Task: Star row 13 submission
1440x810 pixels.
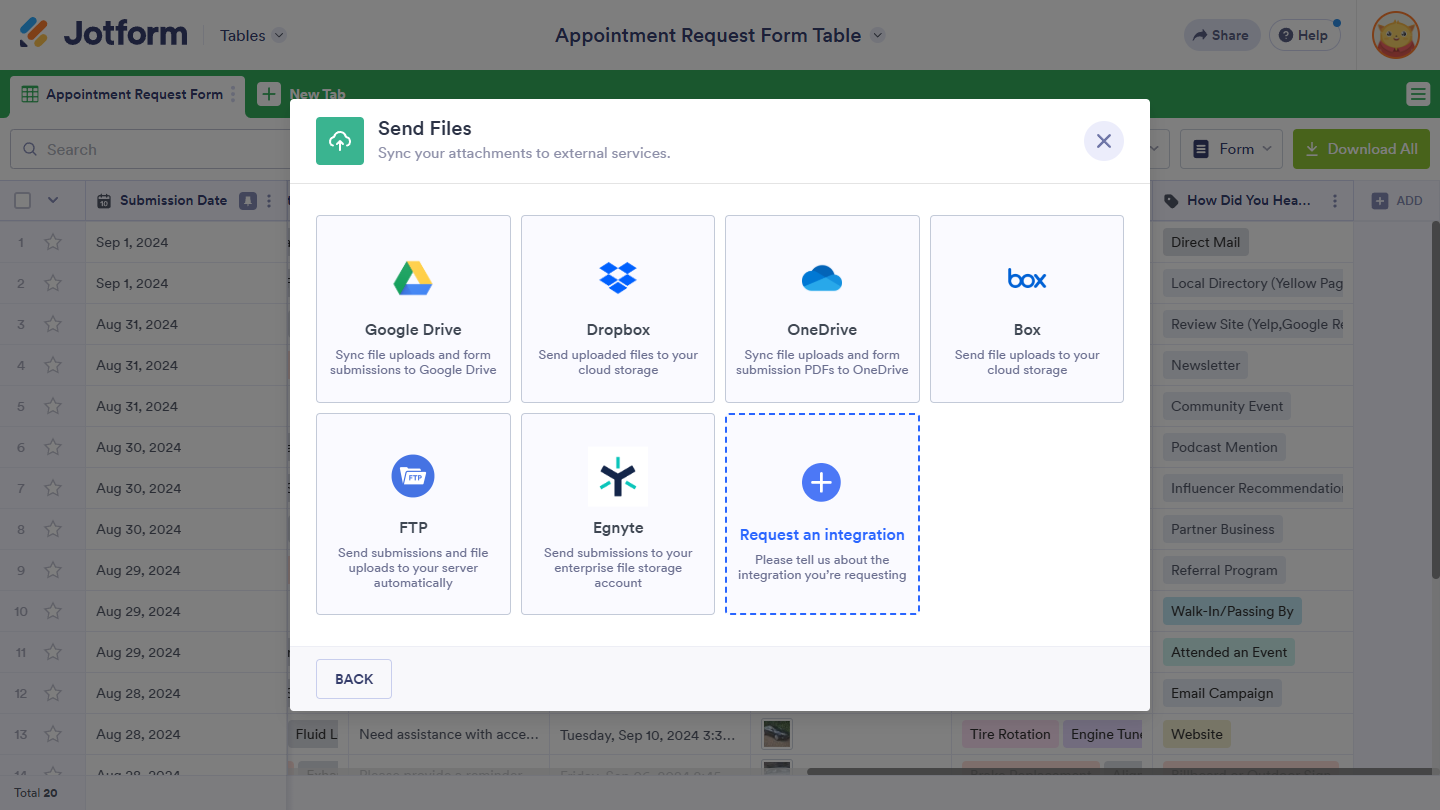Action: 53,734
